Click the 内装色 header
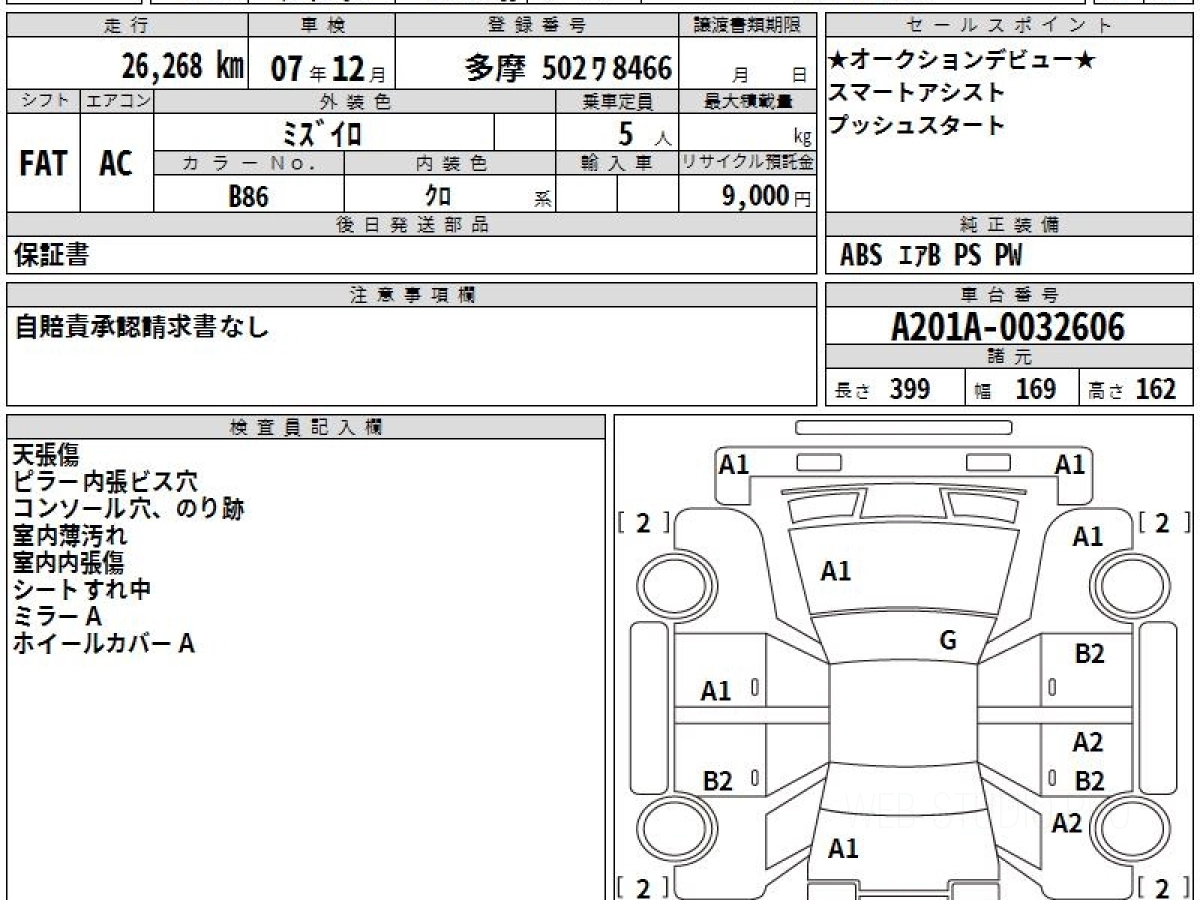The image size is (1200, 900). coord(450,163)
